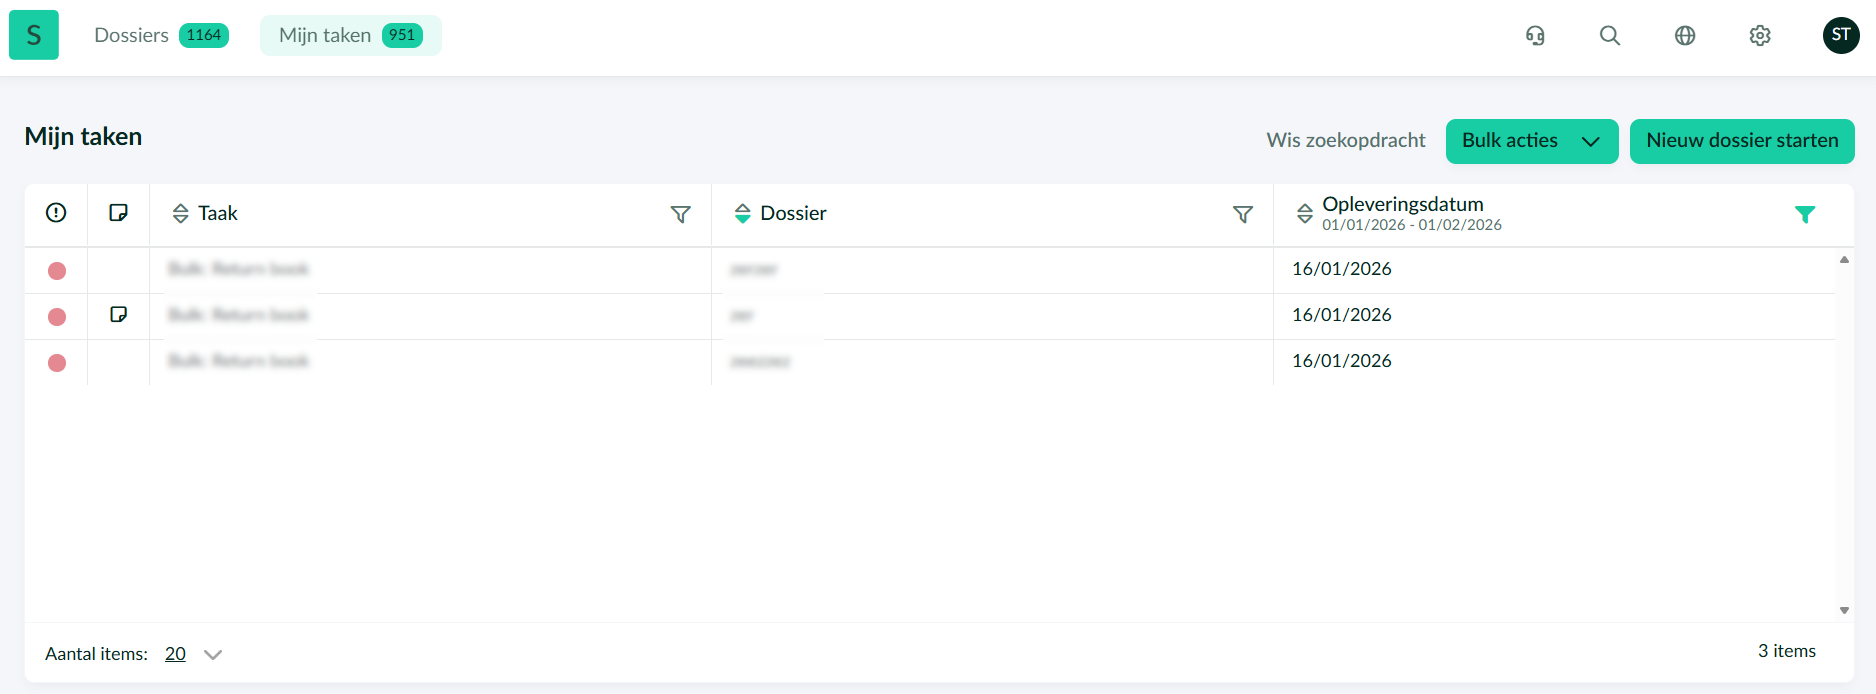Click the 1164 Dossiers count badge
This screenshot has width=1876, height=694.
[204, 35]
